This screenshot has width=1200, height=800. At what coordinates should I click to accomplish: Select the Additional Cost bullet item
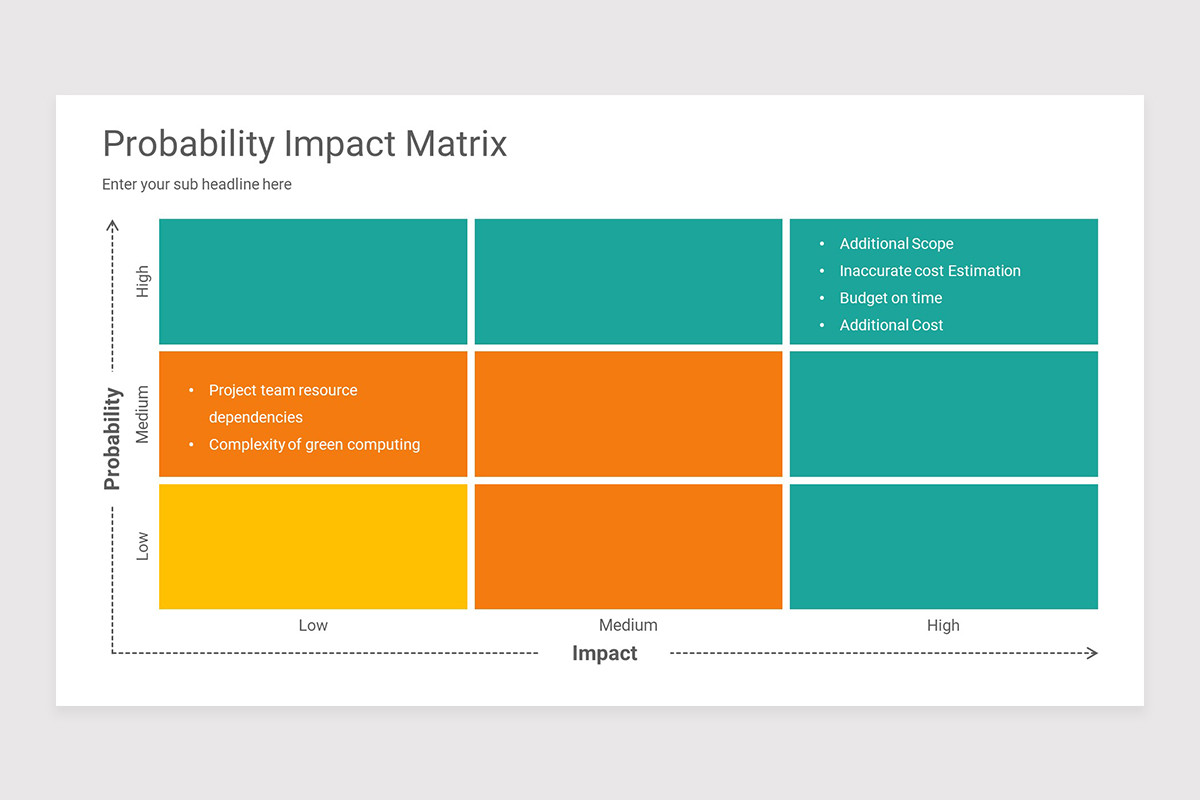point(891,325)
